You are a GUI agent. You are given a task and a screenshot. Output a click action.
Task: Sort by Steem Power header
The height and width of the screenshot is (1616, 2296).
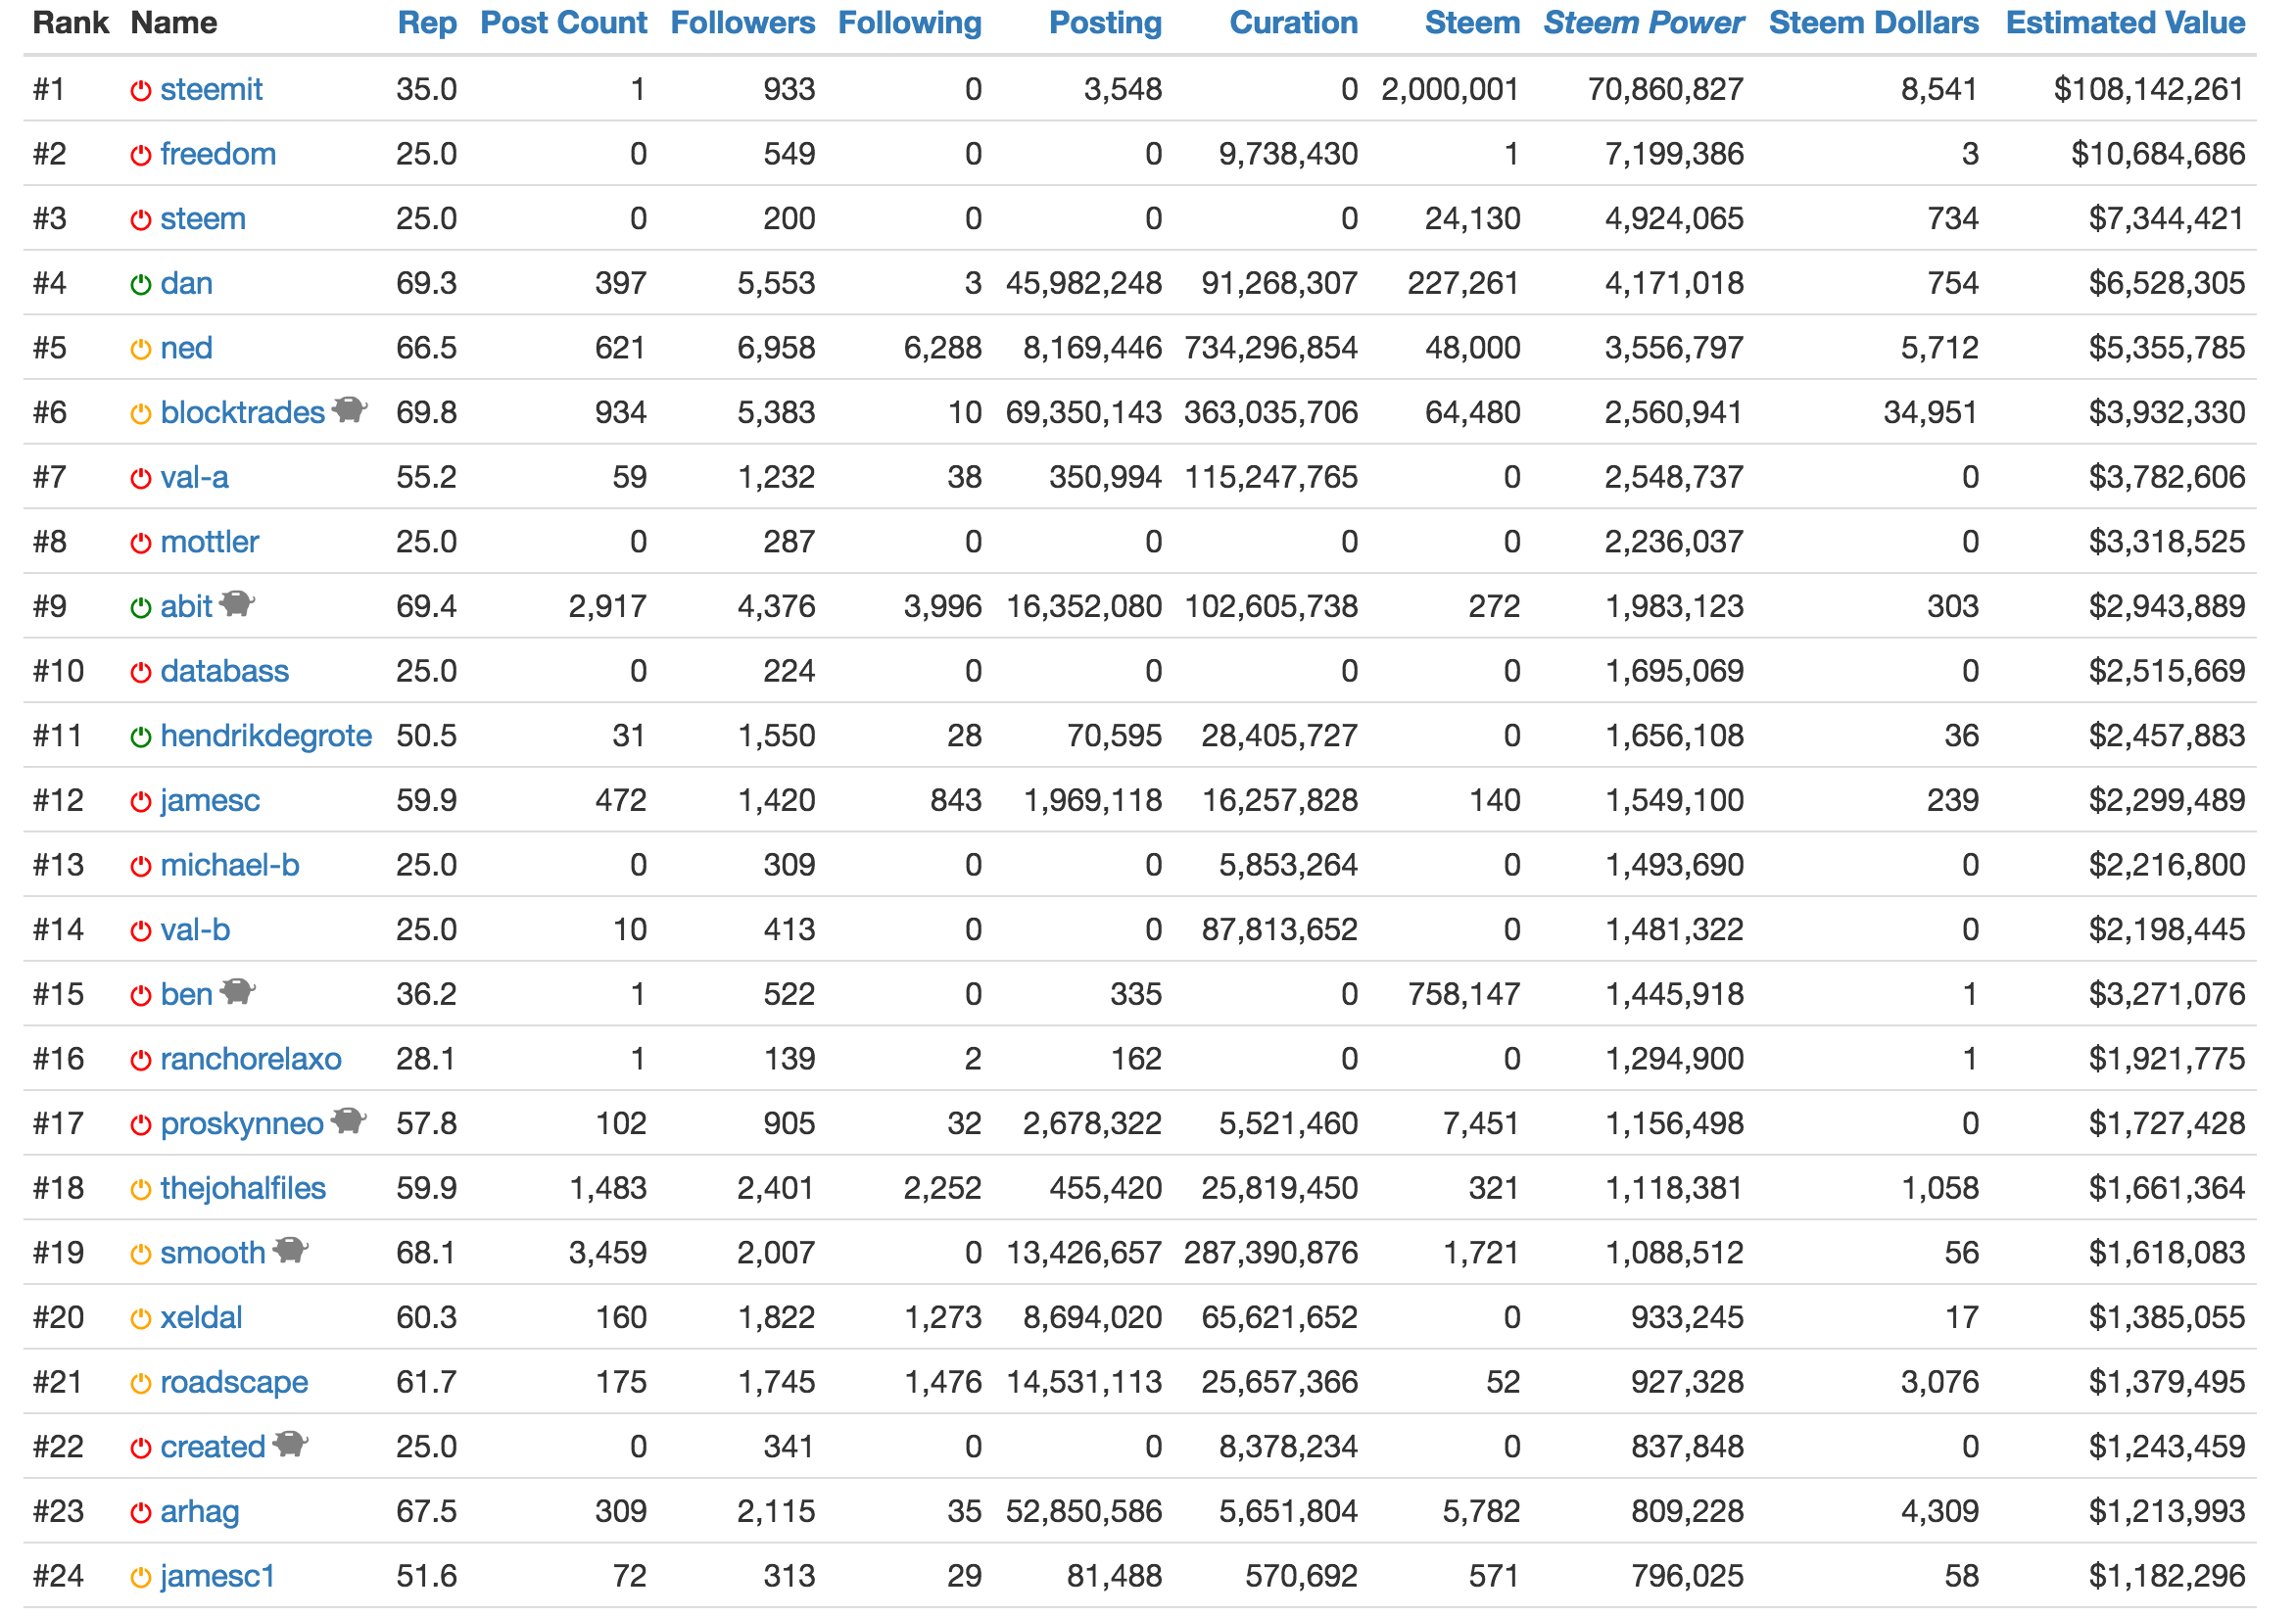1644,23
